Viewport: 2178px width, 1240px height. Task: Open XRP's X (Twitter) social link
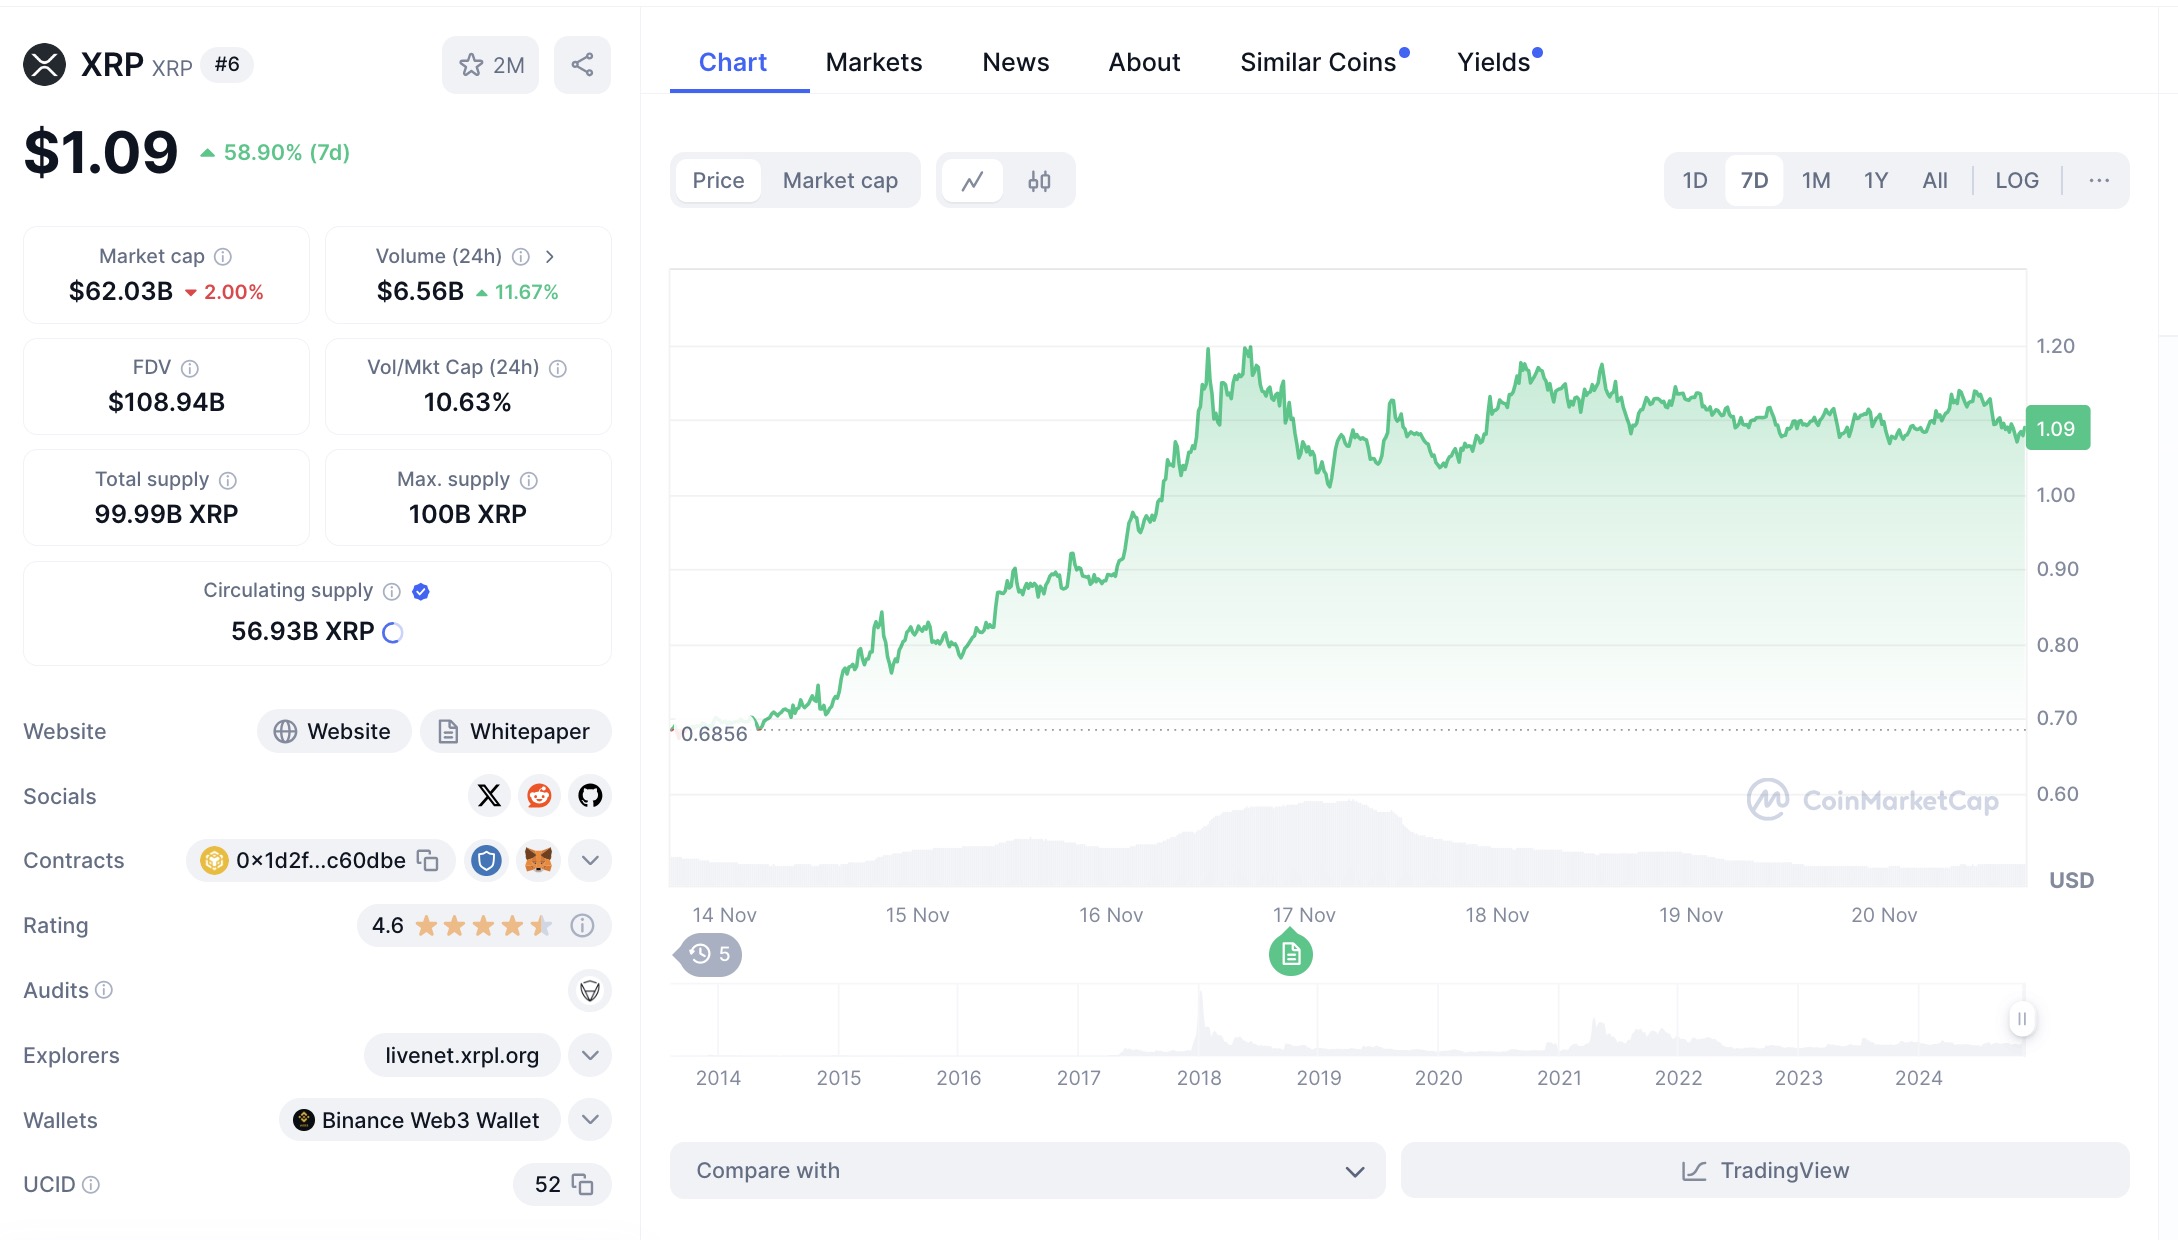pos(489,796)
